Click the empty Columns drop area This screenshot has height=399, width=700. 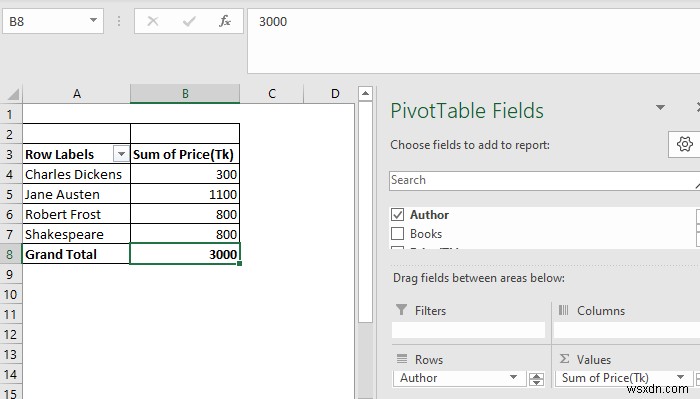627,330
